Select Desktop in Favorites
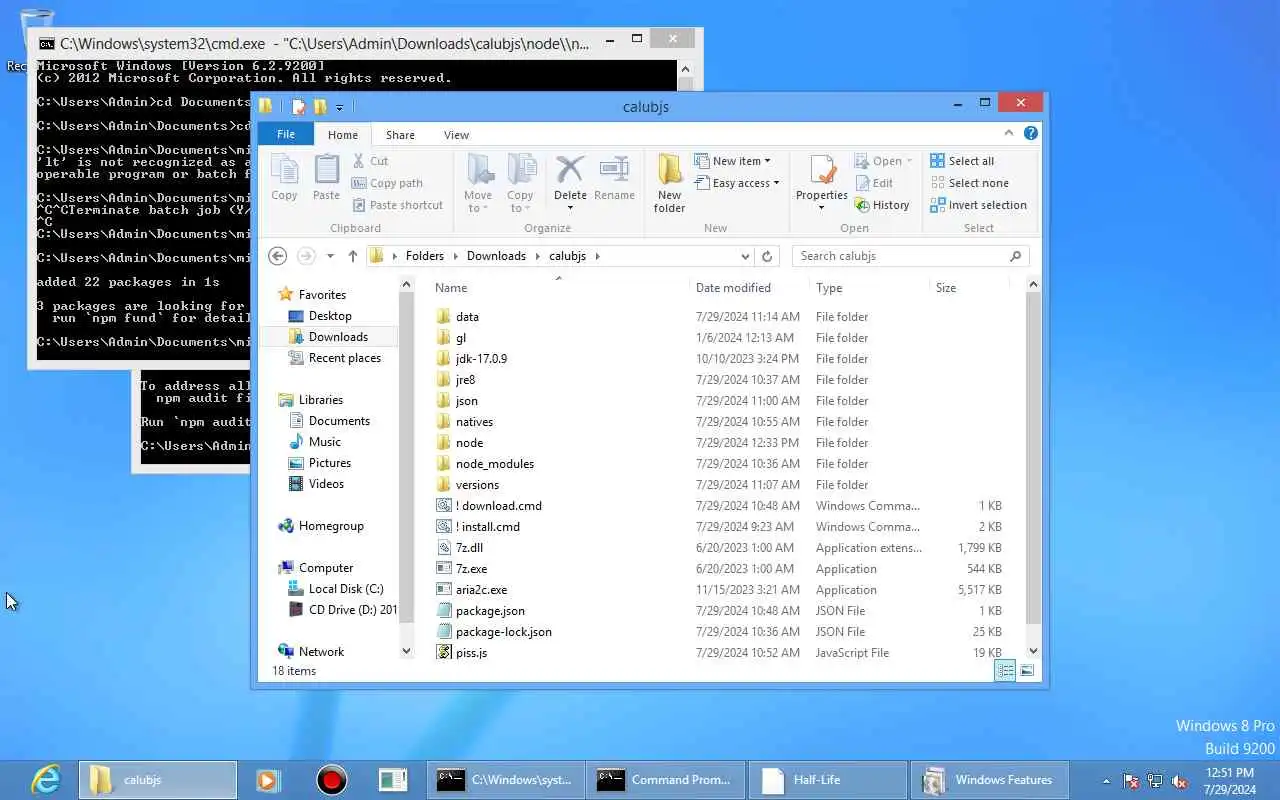The width and height of the screenshot is (1280, 800). coord(330,316)
